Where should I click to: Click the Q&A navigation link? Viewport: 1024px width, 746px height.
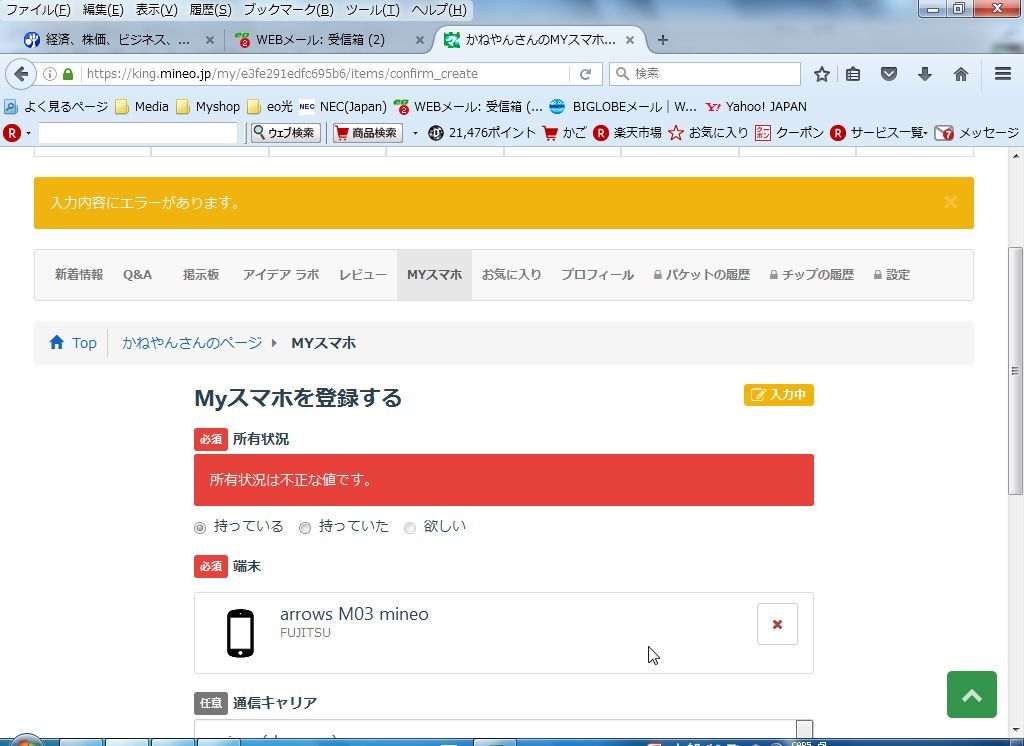(x=137, y=275)
